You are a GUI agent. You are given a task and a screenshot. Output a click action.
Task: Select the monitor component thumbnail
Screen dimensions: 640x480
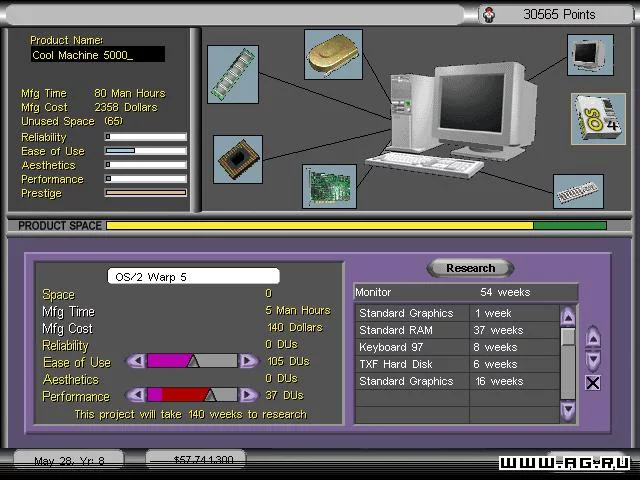[590, 55]
